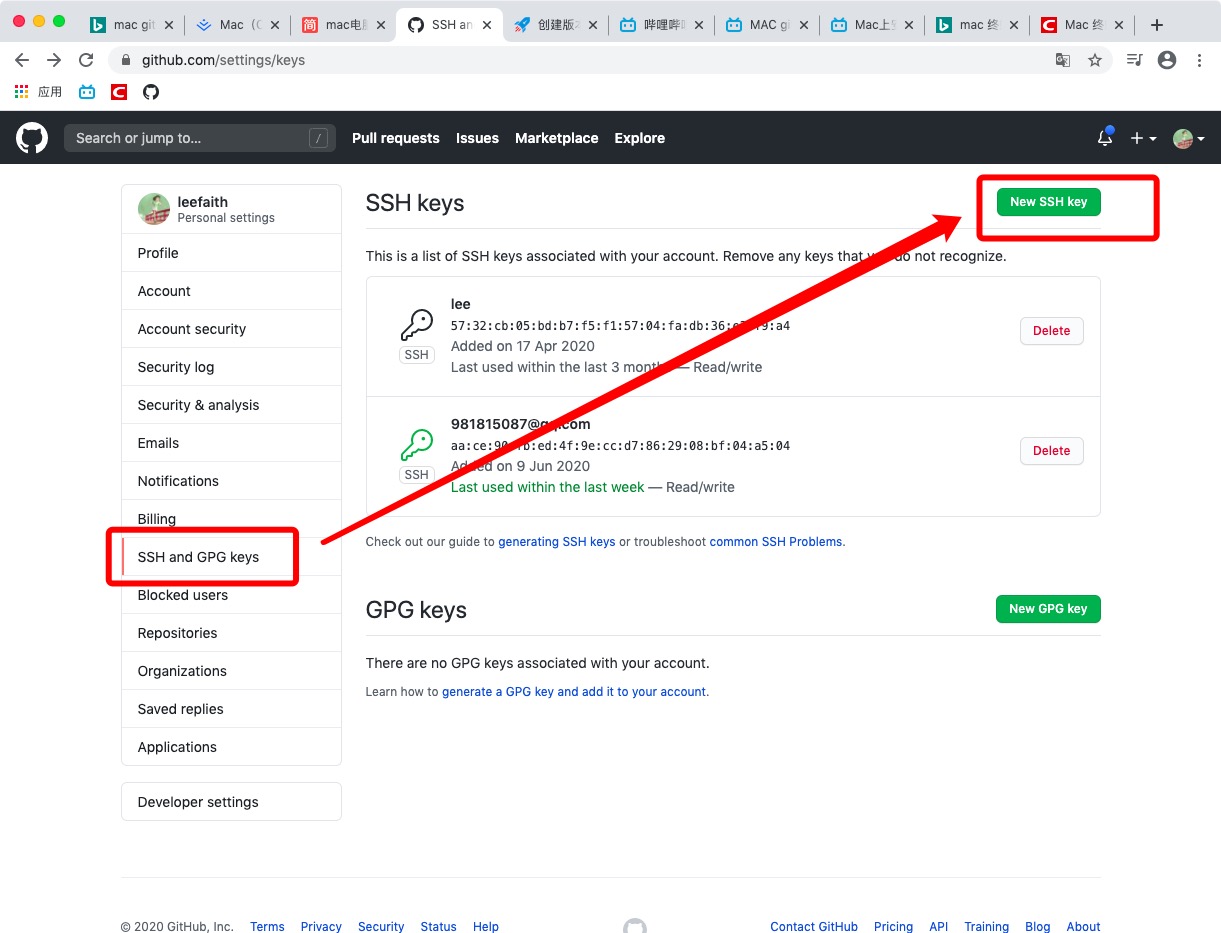This screenshot has width=1221, height=933.
Task: Open a new browser tab with plus
Action: tap(1157, 25)
